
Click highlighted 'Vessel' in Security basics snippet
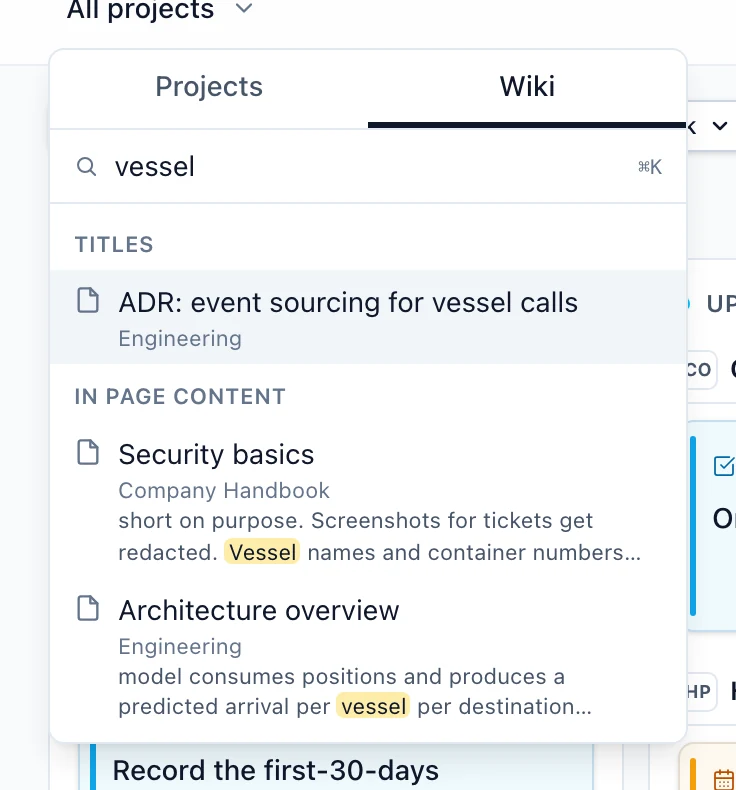click(262, 552)
